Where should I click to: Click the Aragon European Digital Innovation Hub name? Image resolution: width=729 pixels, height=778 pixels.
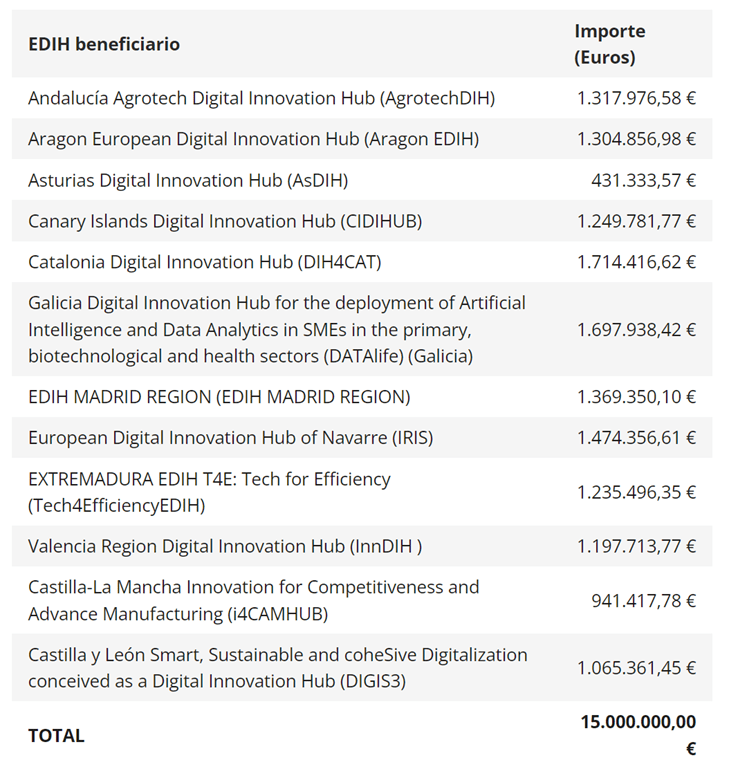tap(253, 139)
